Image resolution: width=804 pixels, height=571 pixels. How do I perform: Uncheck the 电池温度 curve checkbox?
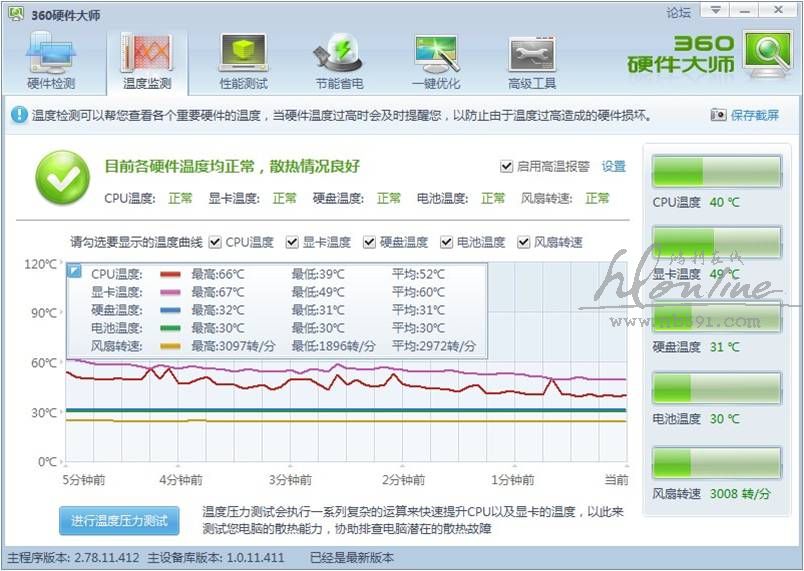click(446, 242)
